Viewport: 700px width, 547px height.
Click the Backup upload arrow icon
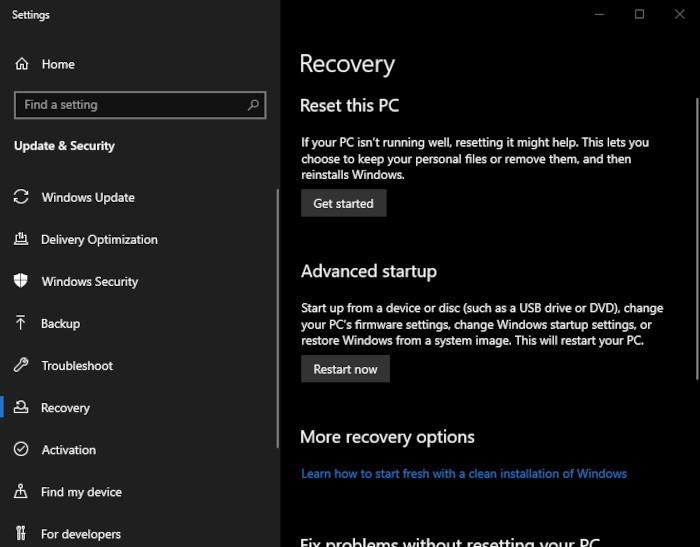pyautogui.click(x=21, y=322)
